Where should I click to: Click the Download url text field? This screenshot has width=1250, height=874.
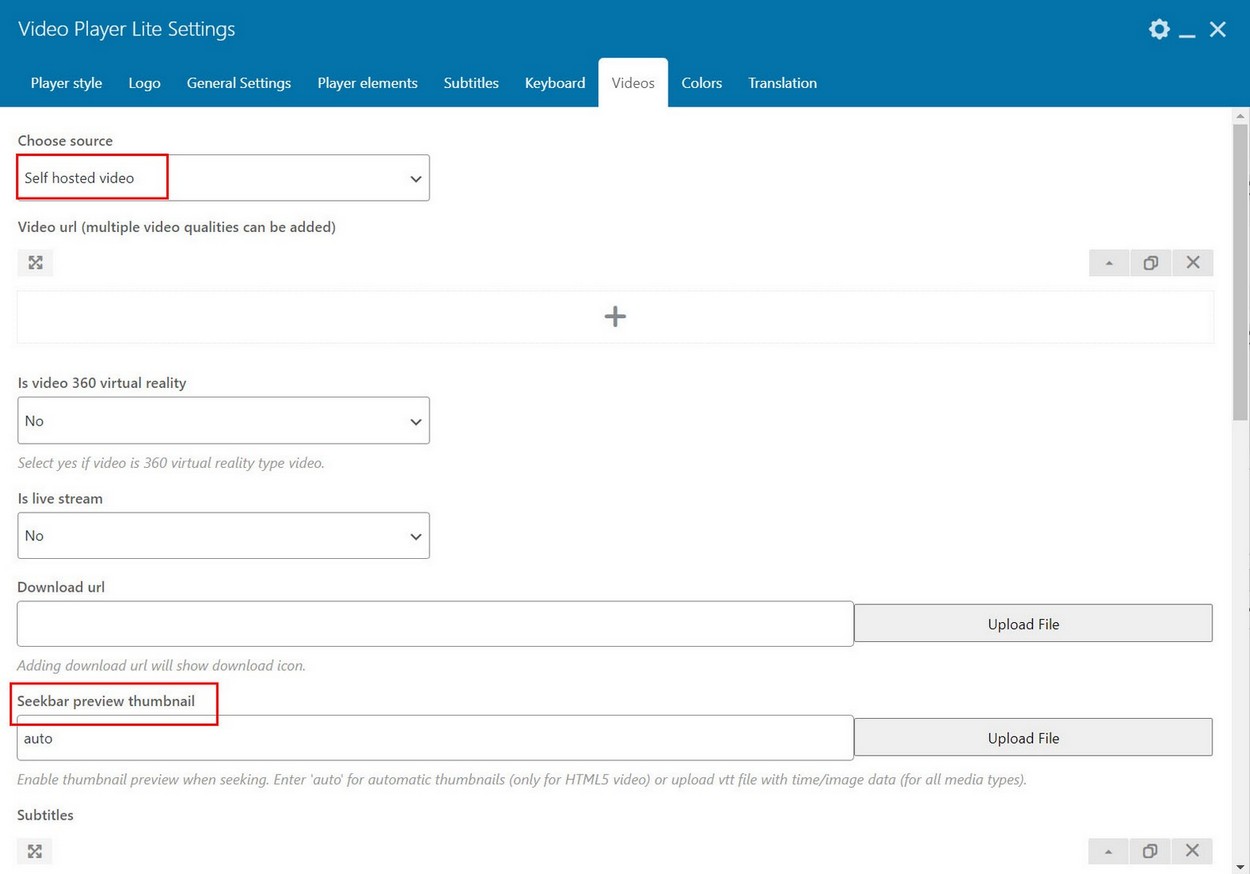[x=435, y=624]
